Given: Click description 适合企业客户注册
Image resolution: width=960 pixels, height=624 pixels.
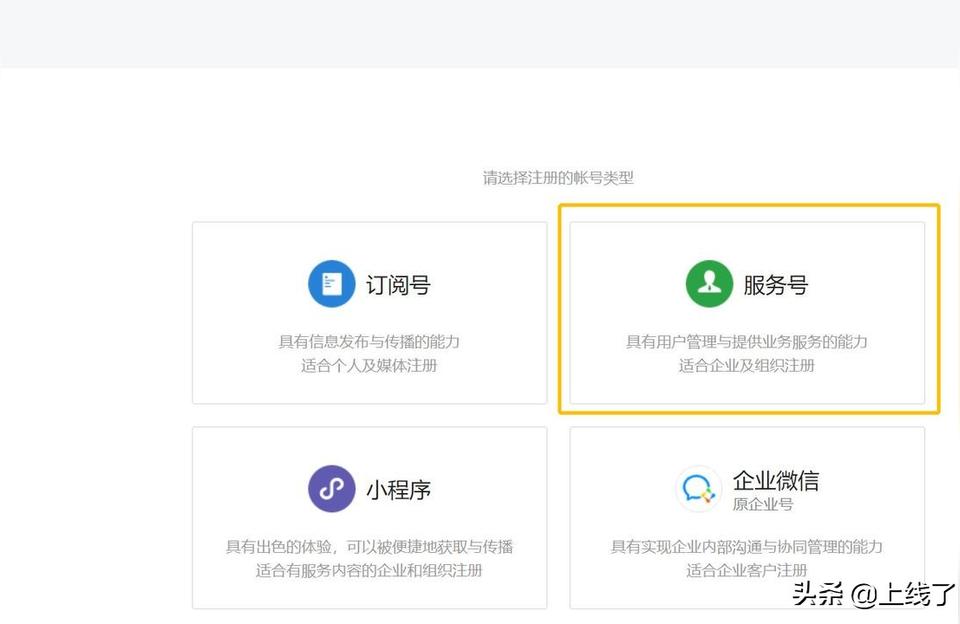Looking at the screenshot, I should pos(747,570).
